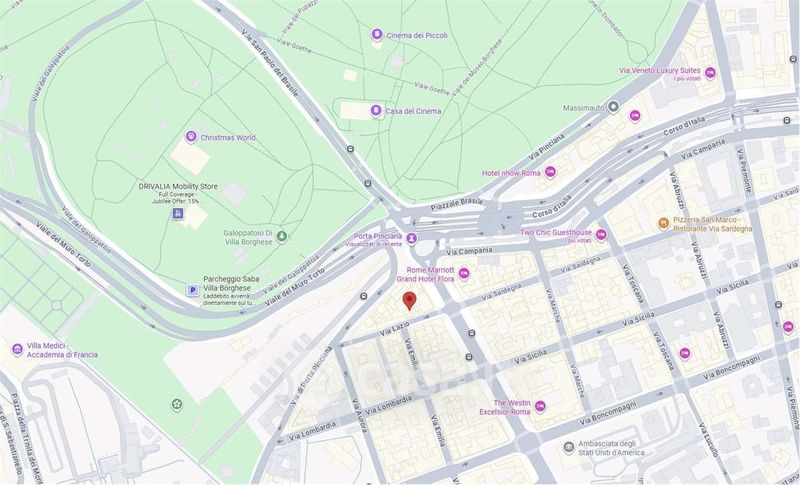This screenshot has height=485, width=800.
Task: Open the Westin Excelsior Roma hotel marker
Action: tap(540, 406)
